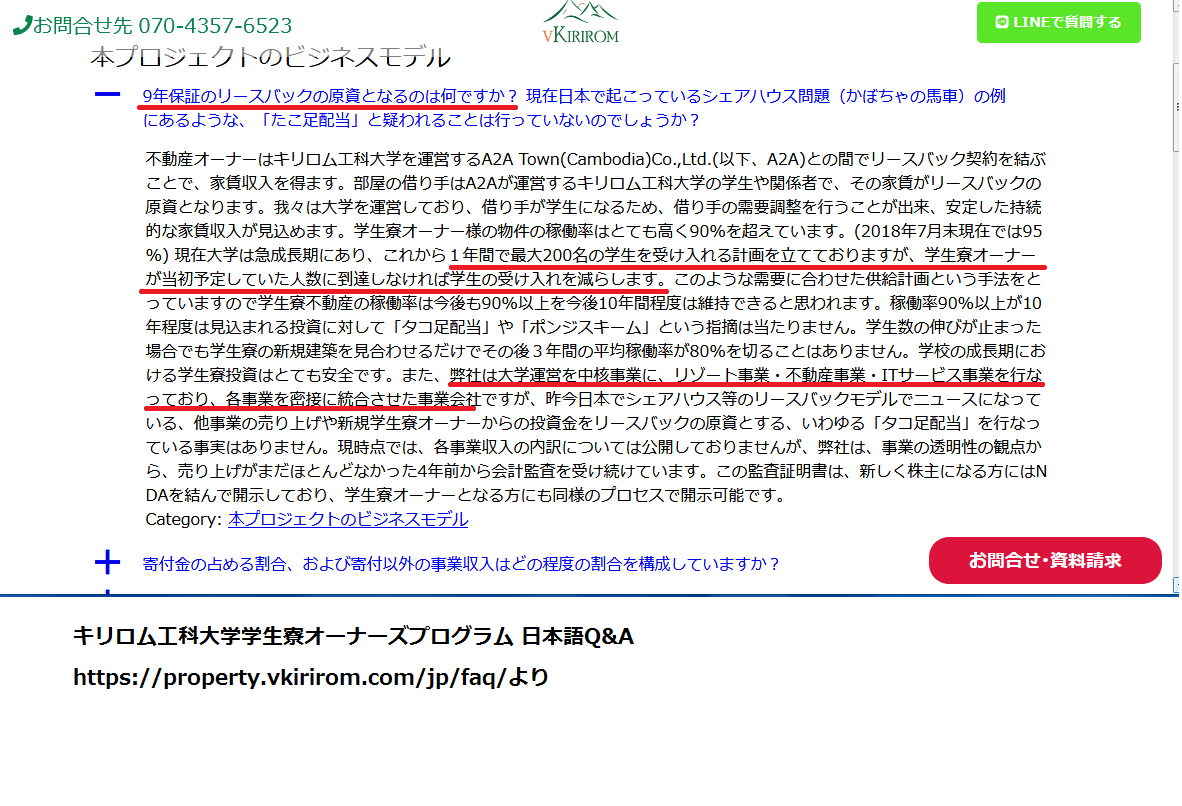Viewport: 1182px width, 806px height.
Task: Click the green phone handset icon
Action: tap(22, 26)
